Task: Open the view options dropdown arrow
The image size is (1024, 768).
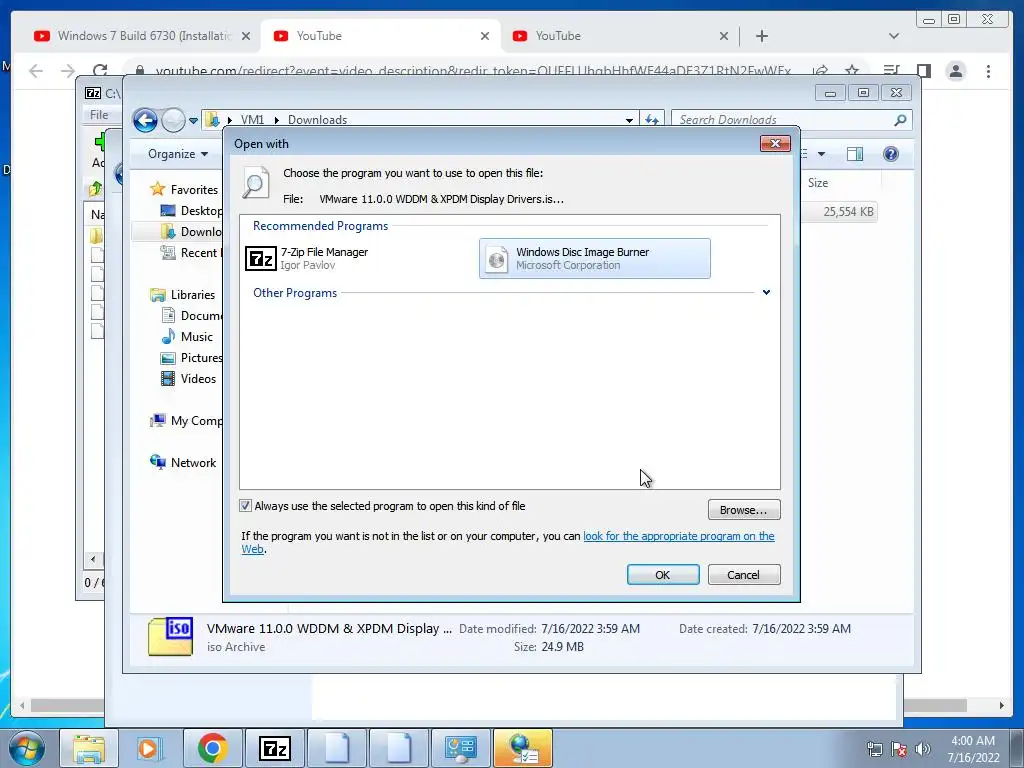Action: (822, 154)
